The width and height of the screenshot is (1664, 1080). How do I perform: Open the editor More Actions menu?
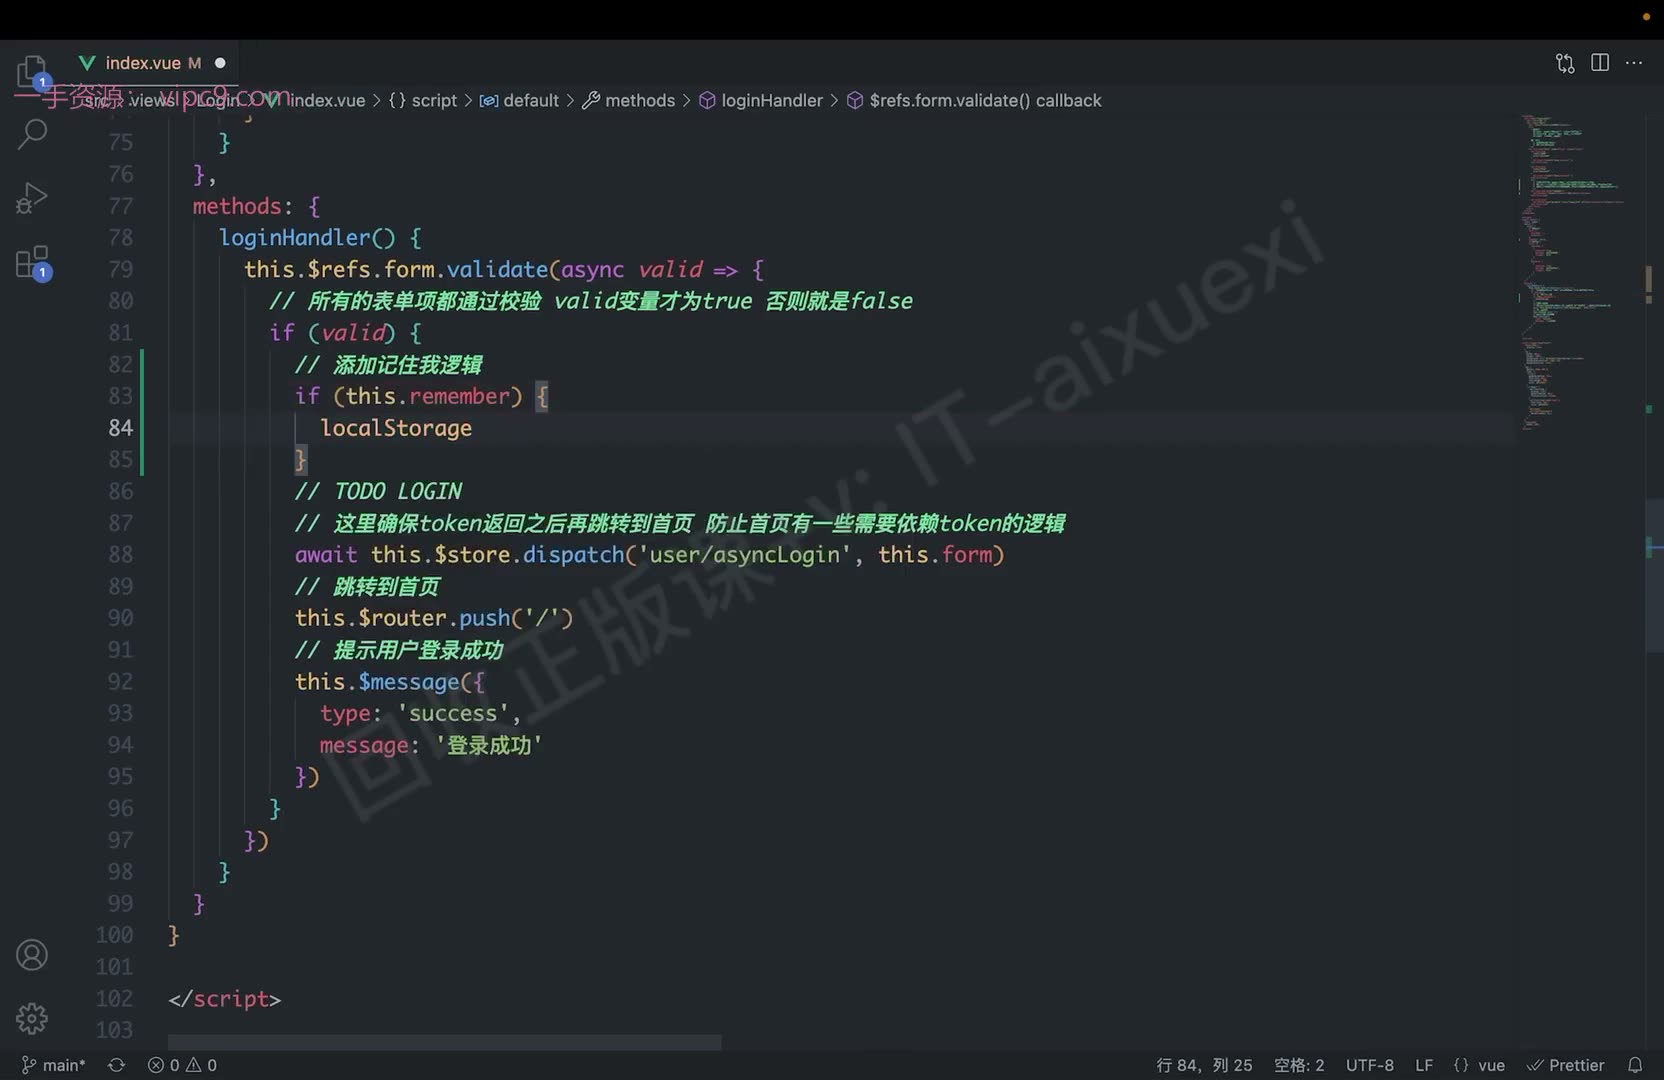pos(1634,63)
